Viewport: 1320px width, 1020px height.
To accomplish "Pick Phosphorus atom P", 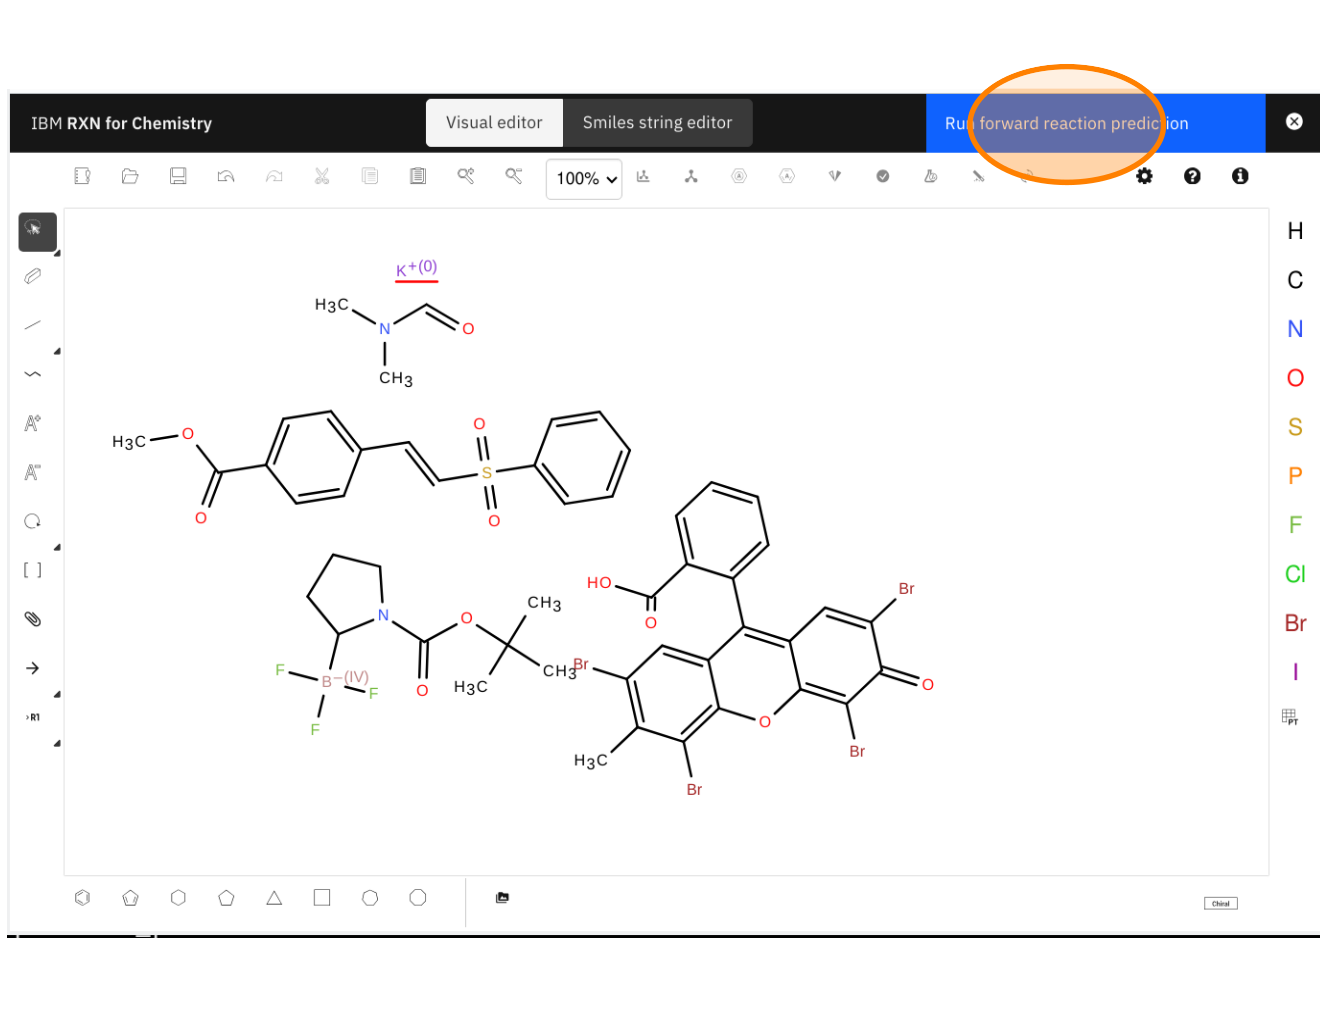I will click(1295, 476).
